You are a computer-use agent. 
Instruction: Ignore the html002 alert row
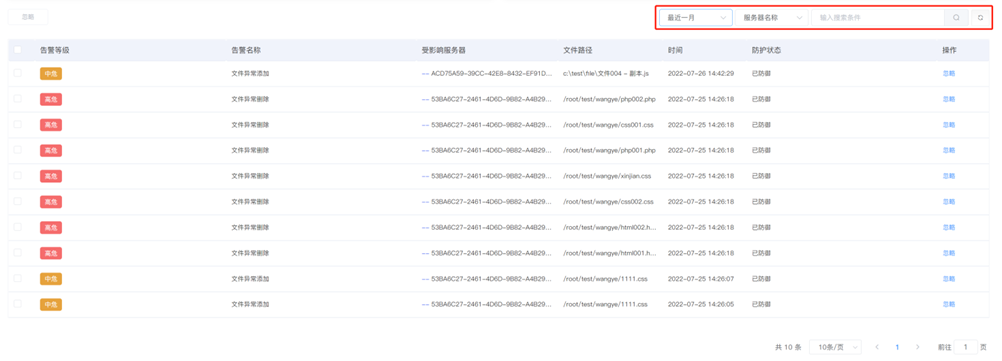(x=949, y=227)
